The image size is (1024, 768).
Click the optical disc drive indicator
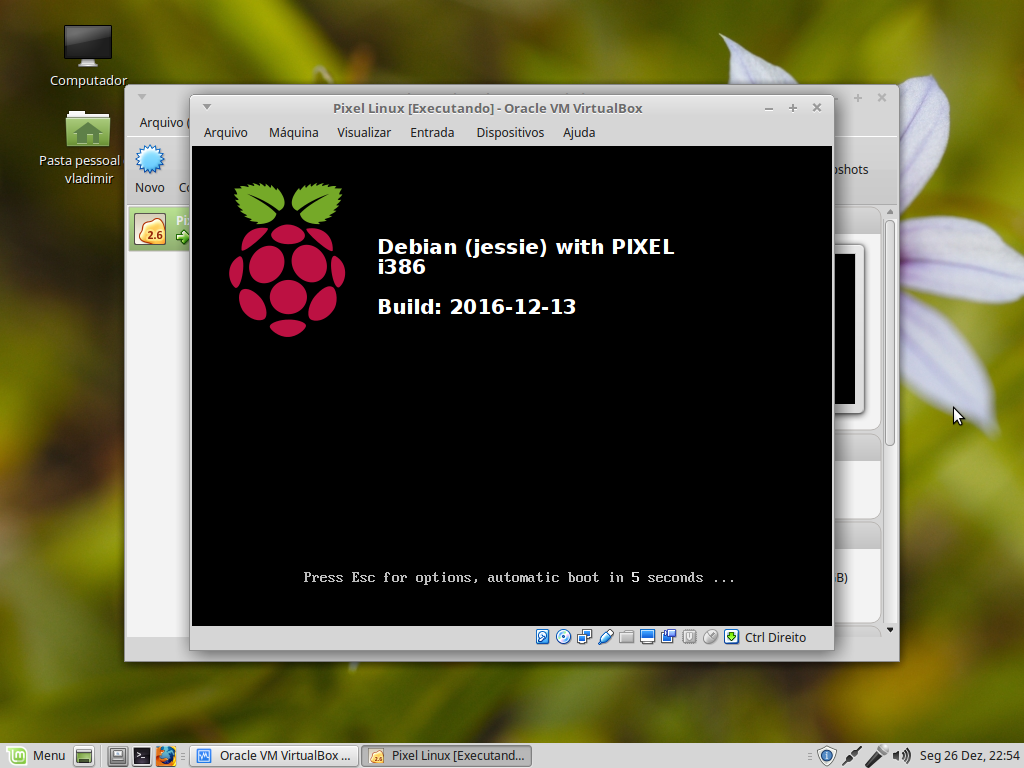pos(564,637)
